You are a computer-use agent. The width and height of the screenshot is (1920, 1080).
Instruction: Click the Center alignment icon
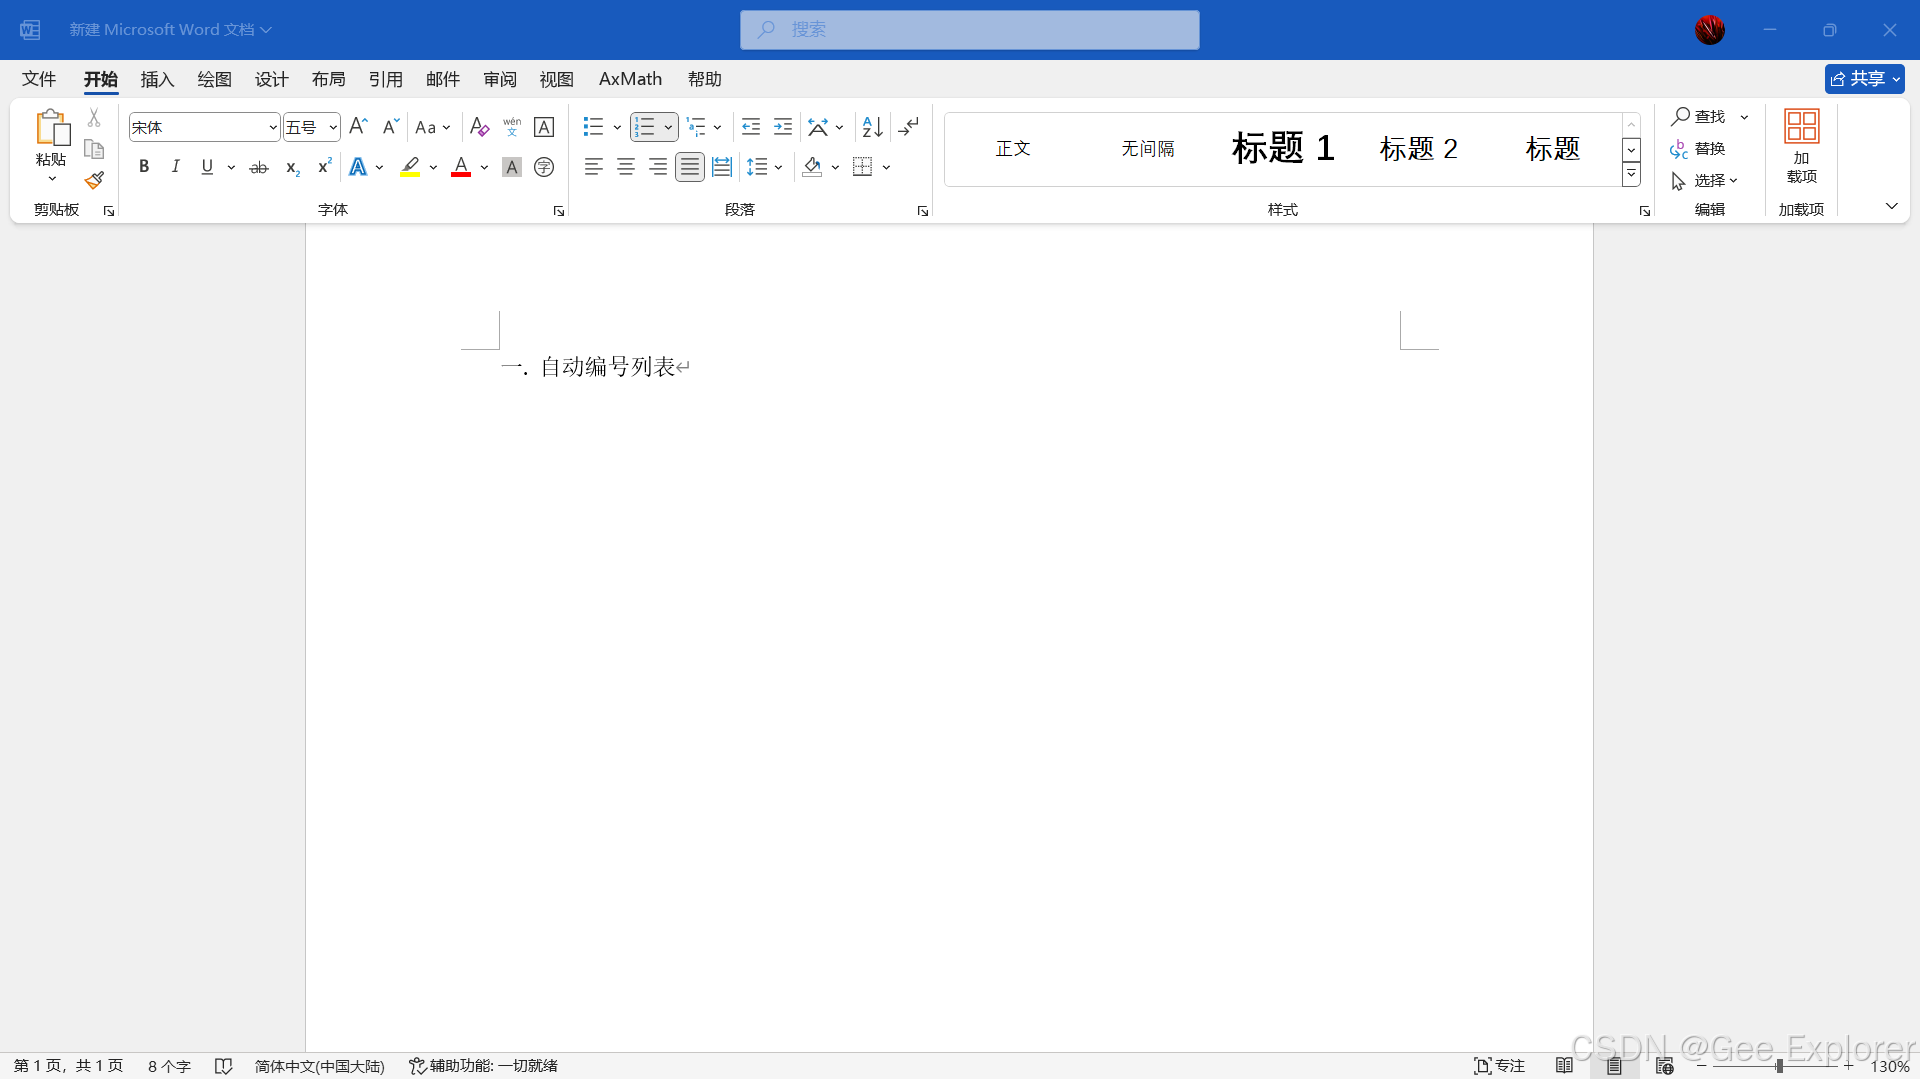(x=626, y=167)
